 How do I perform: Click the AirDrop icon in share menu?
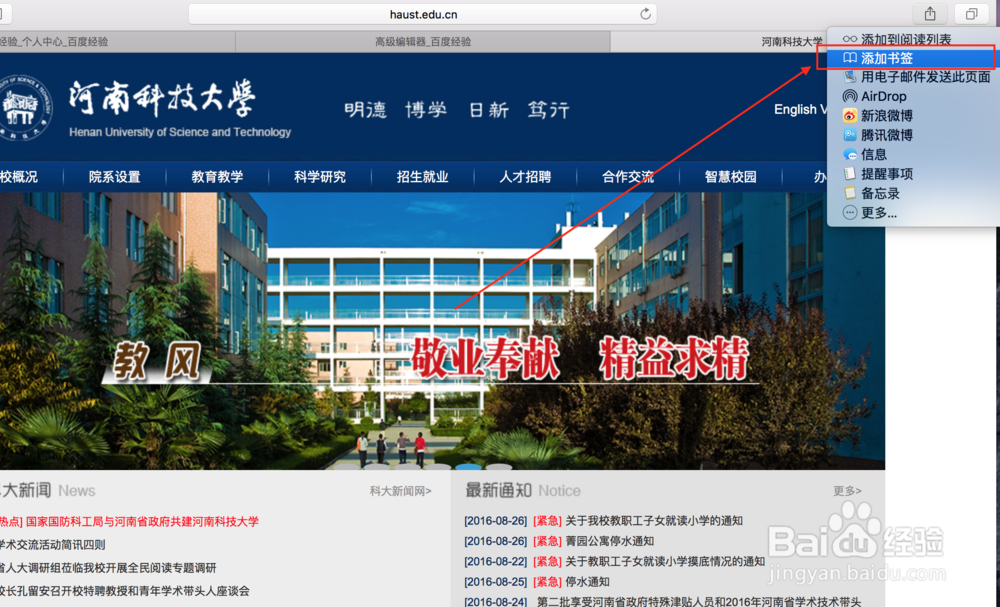click(x=849, y=96)
